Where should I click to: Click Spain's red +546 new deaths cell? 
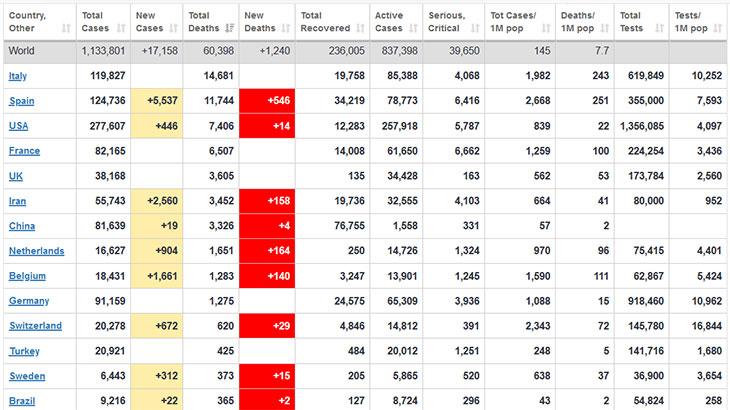268,102
